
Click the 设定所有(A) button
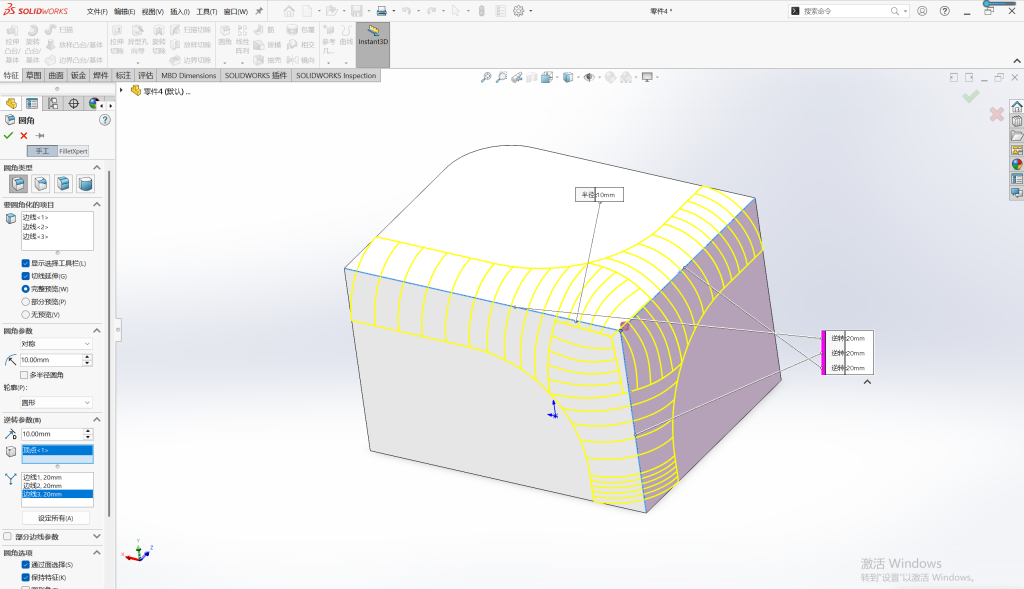click(56, 518)
